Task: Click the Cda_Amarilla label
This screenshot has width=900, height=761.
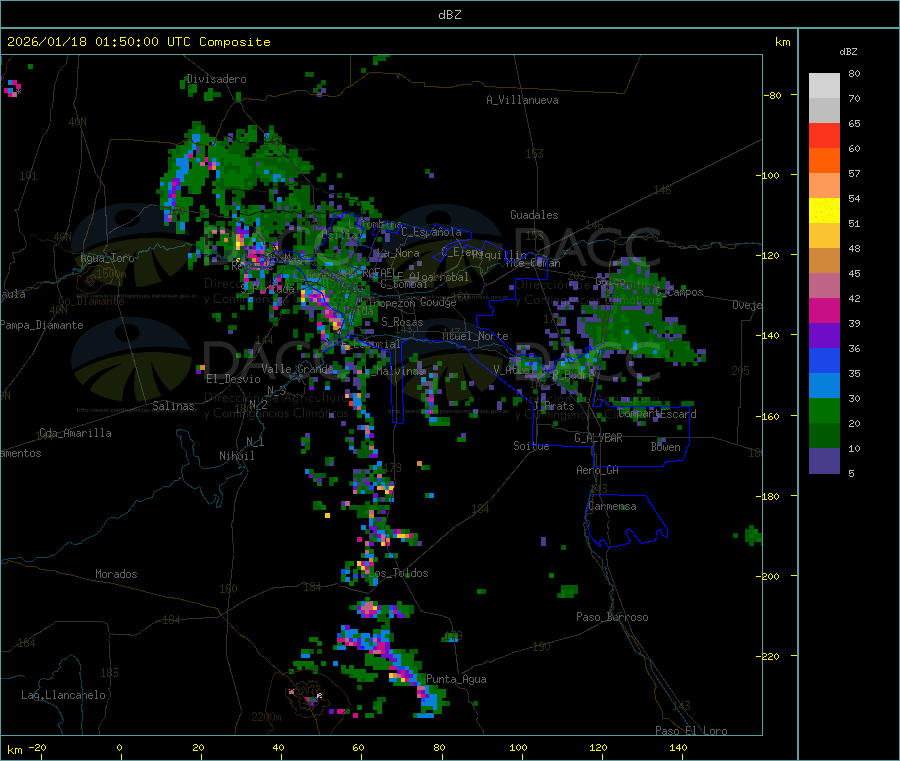Action: click(75, 433)
